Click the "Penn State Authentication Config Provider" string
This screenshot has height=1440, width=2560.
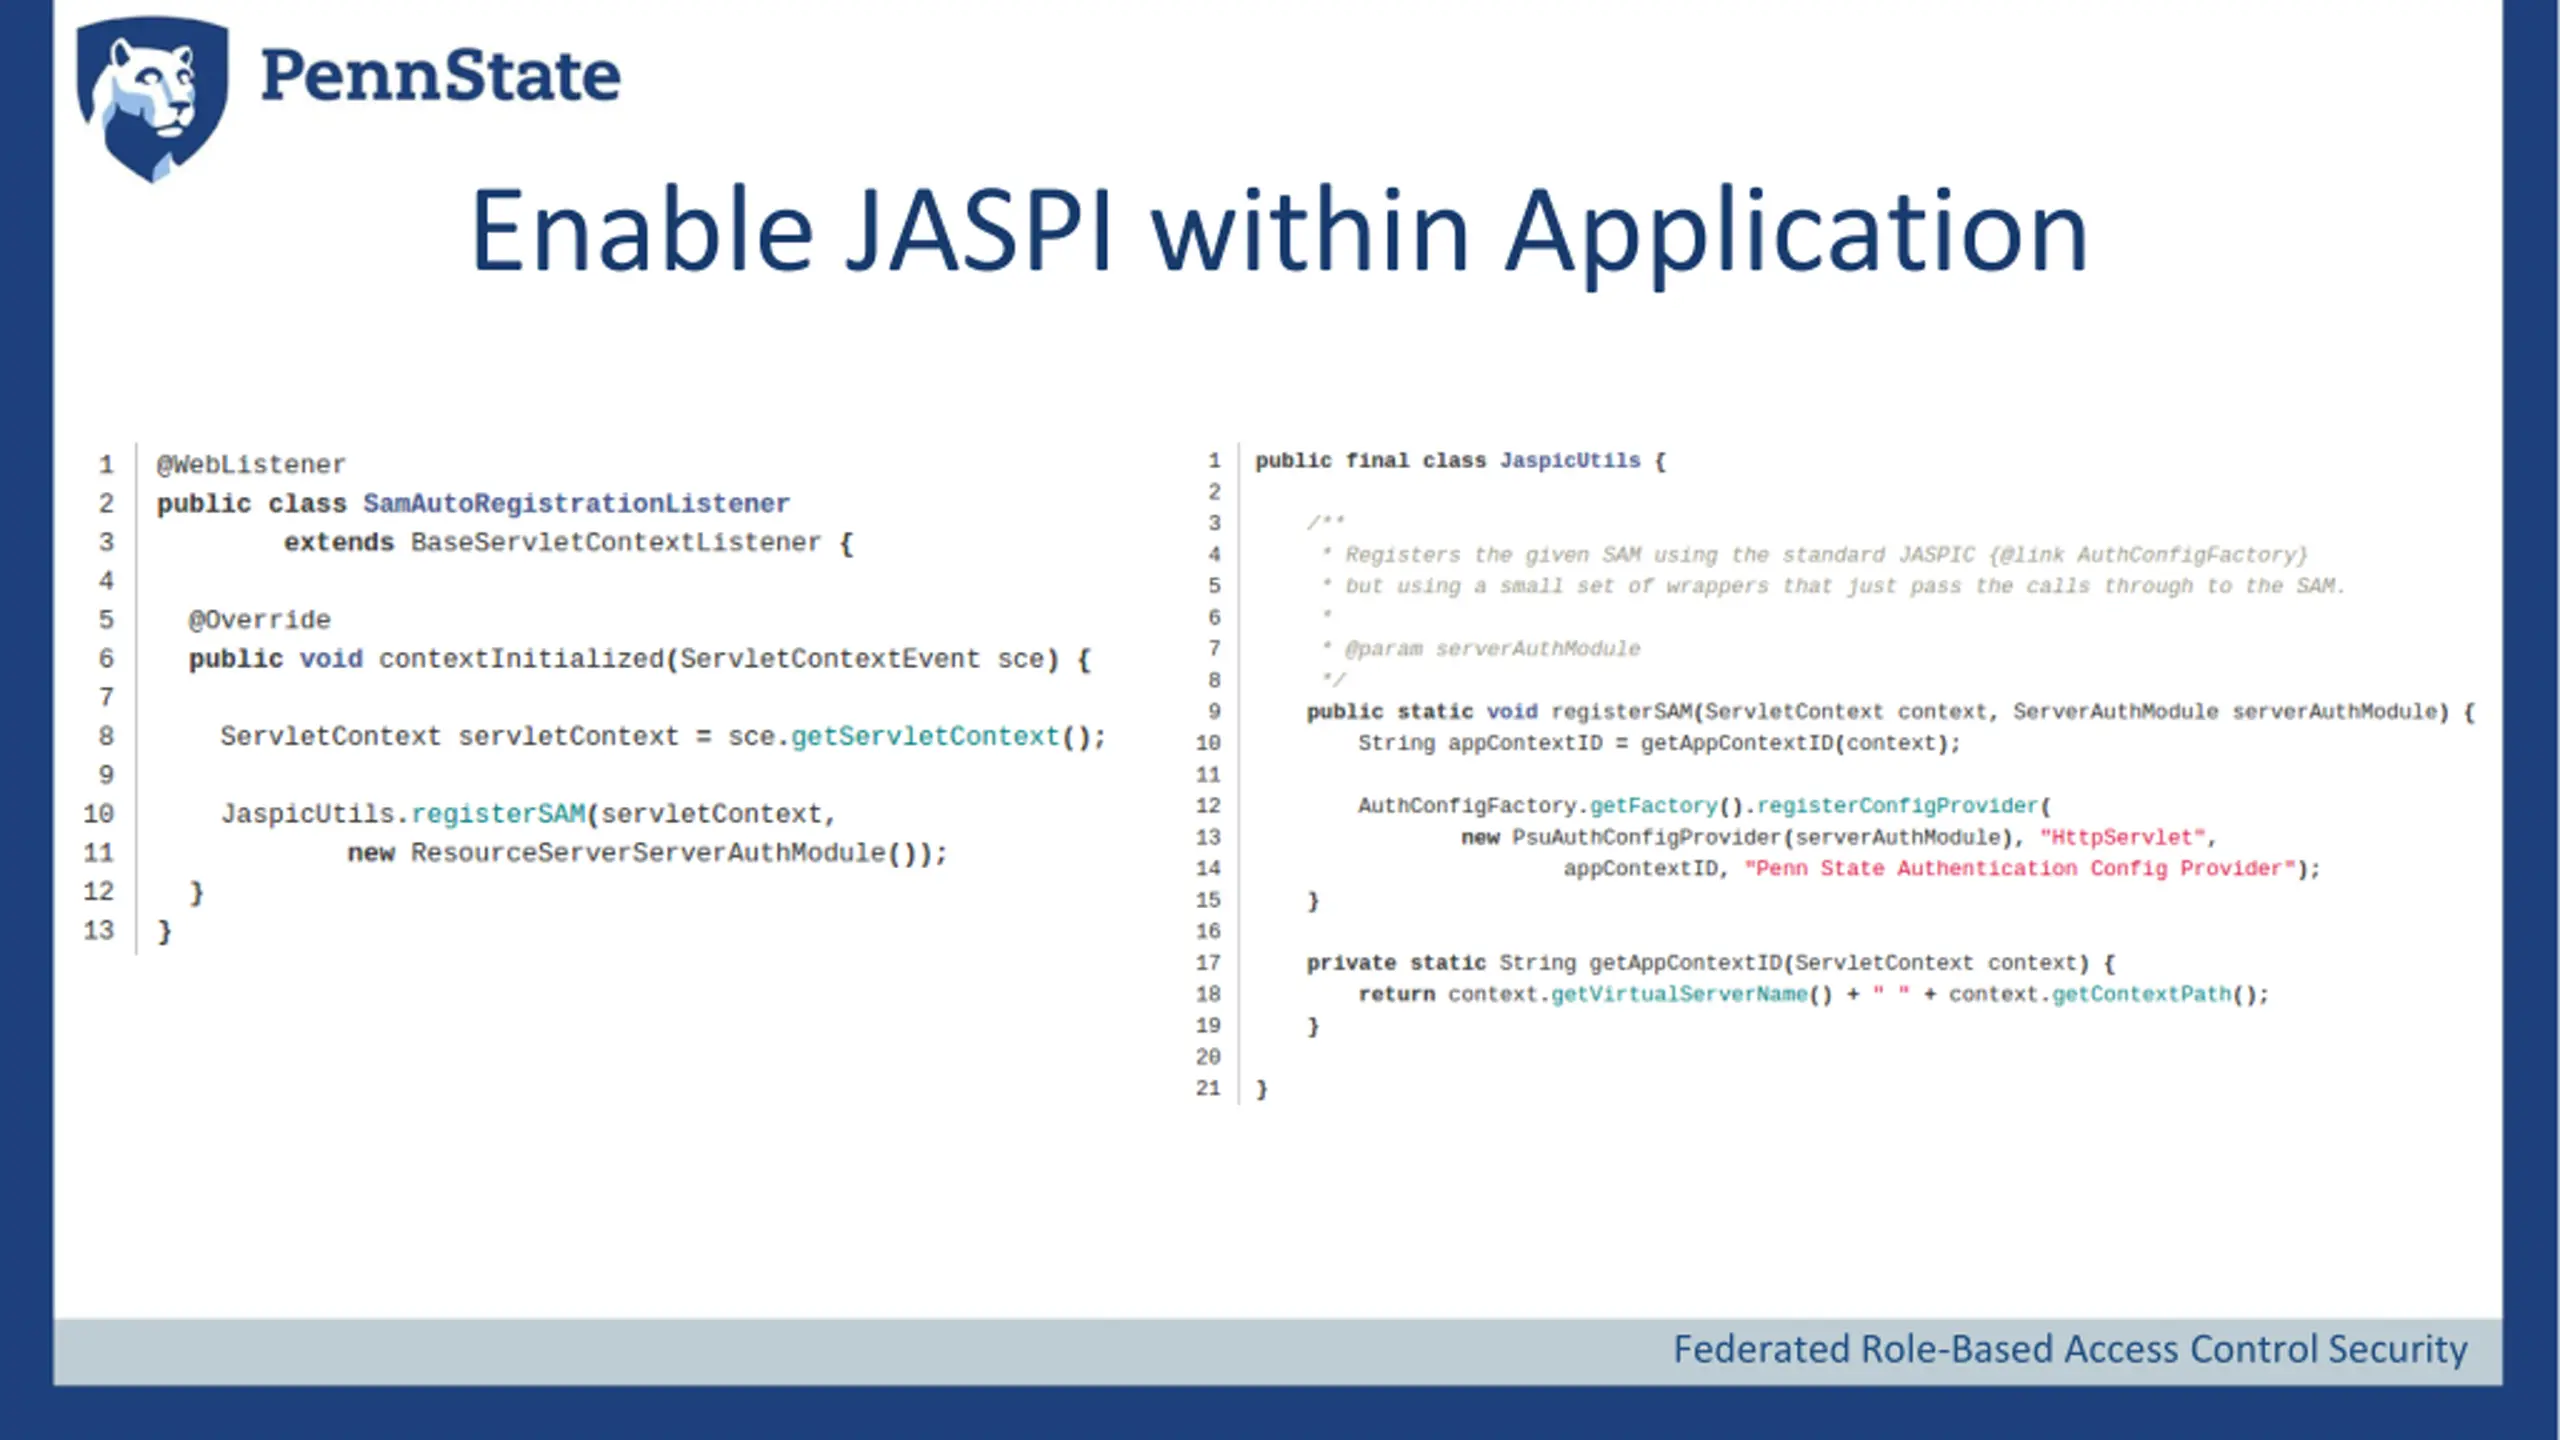click(x=2020, y=868)
